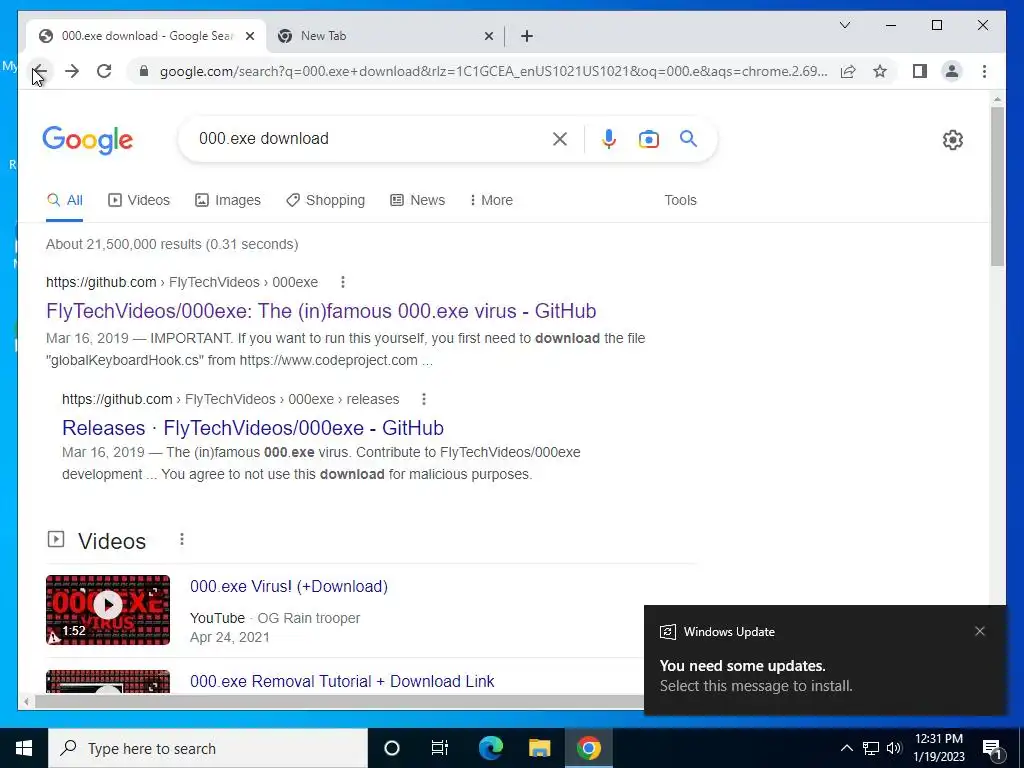
Task: Open the Action Center notifications icon
Action: (x=992, y=748)
